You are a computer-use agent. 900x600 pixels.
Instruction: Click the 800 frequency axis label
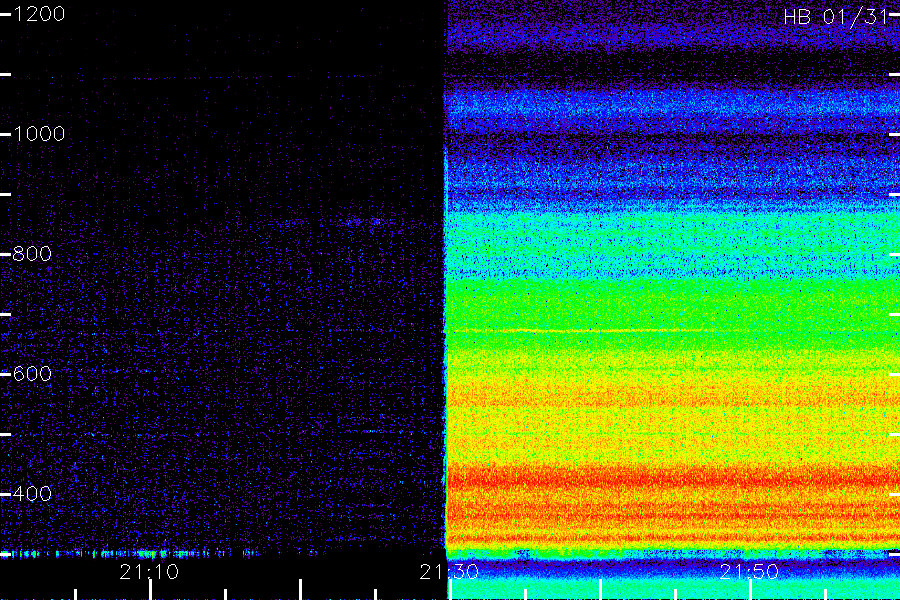point(32,254)
